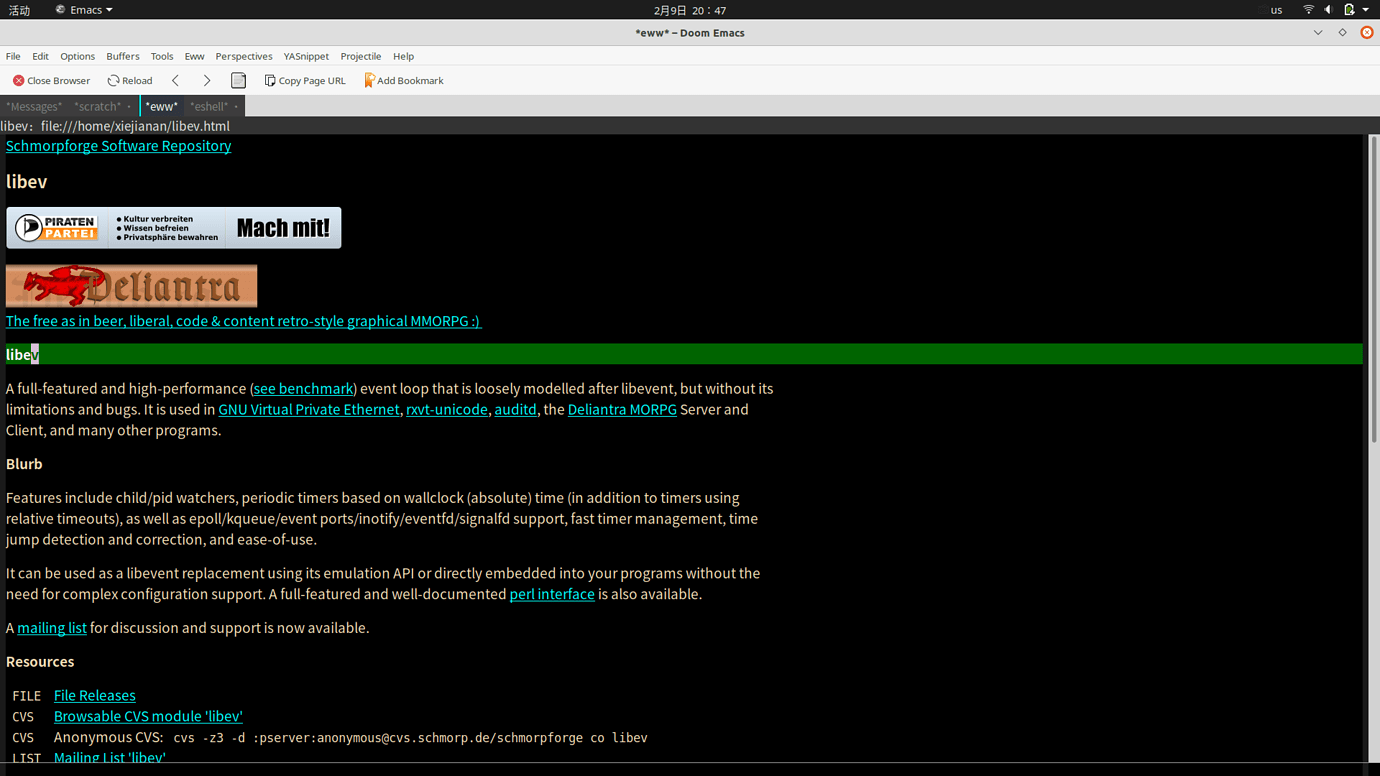Reload the current eww page
1380x776 pixels.
pyautogui.click(x=130, y=81)
